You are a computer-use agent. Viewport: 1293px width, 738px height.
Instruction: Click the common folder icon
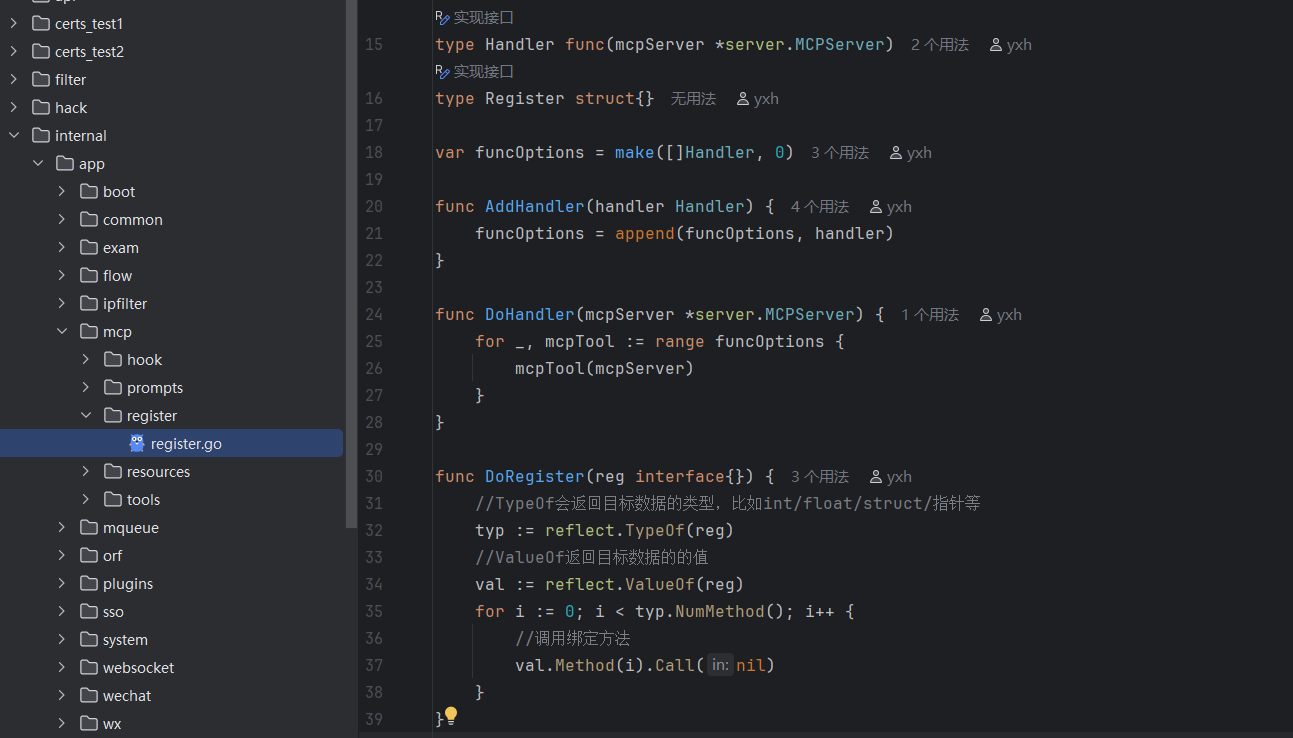coord(89,219)
